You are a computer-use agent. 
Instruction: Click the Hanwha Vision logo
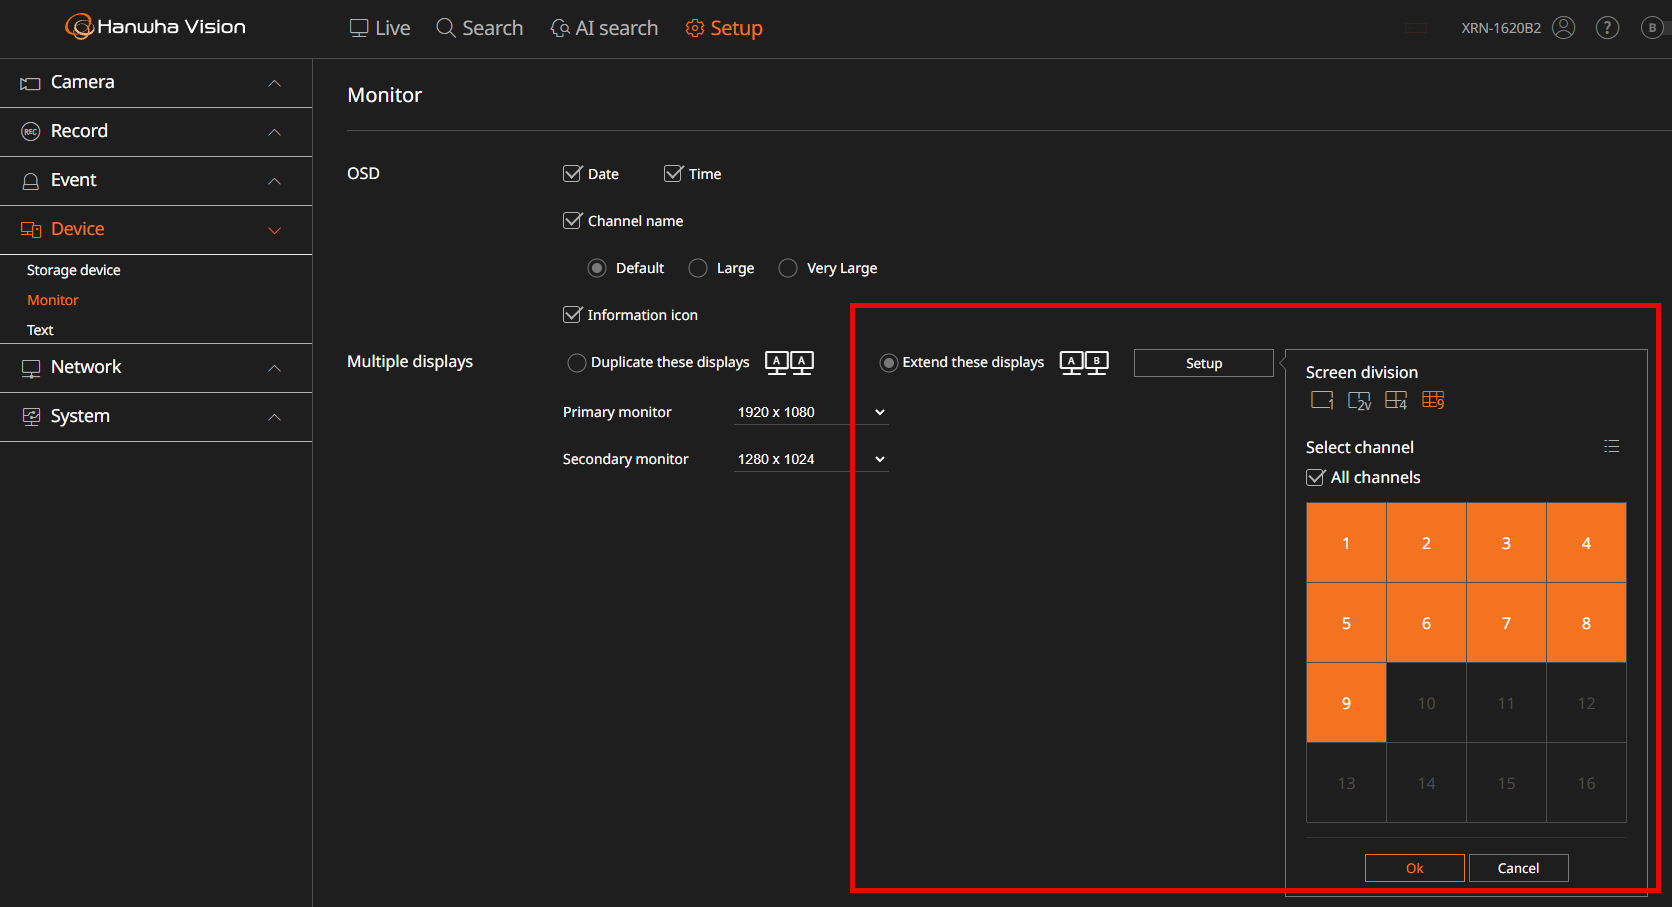pos(156,27)
